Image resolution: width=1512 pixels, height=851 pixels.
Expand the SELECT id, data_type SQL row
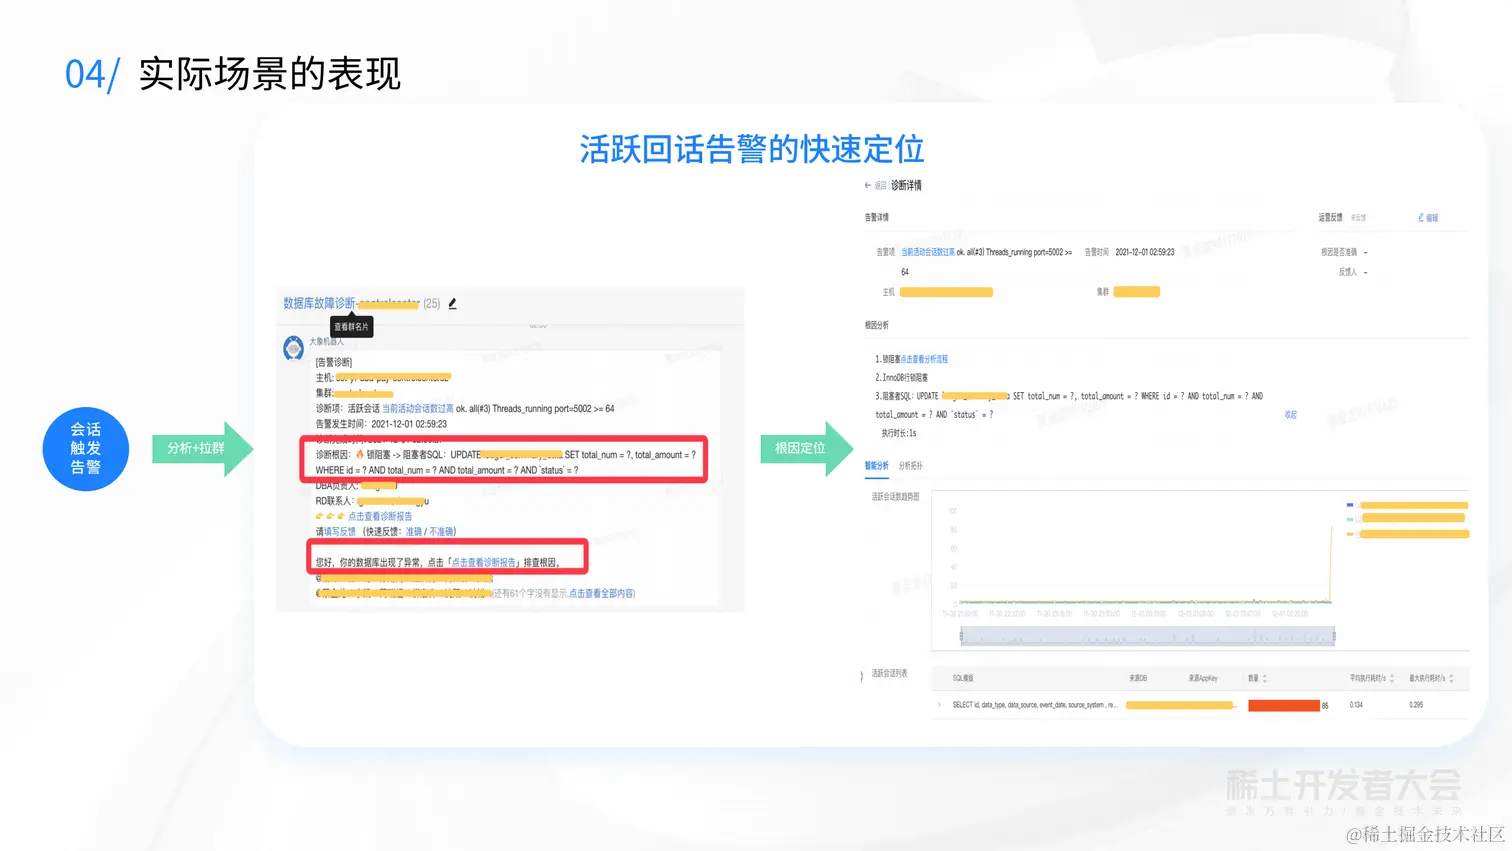pyautogui.click(x=939, y=705)
